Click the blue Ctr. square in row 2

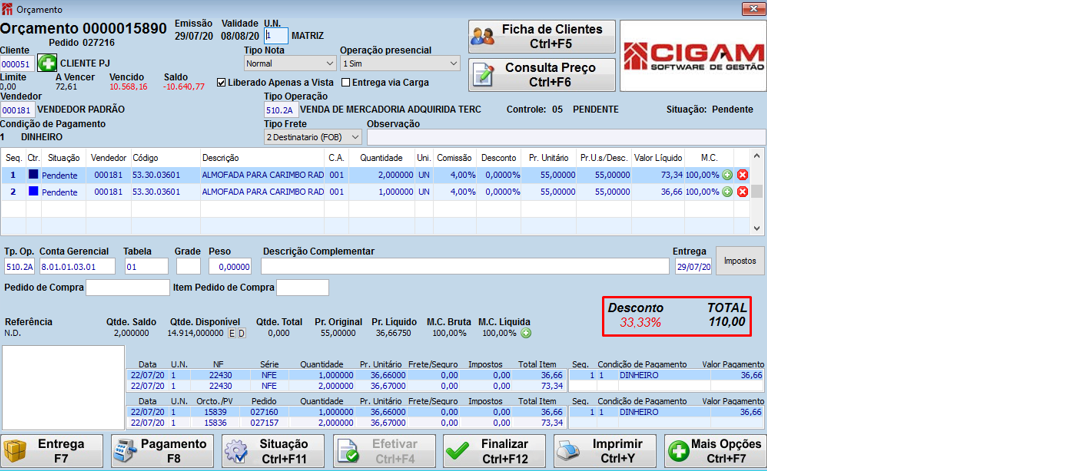tap(33, 191)
